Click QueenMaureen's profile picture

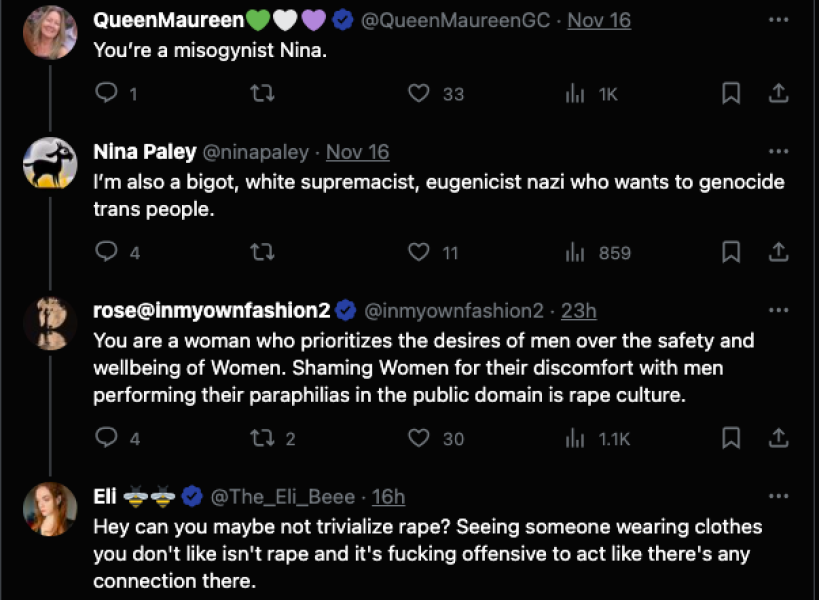49,32
